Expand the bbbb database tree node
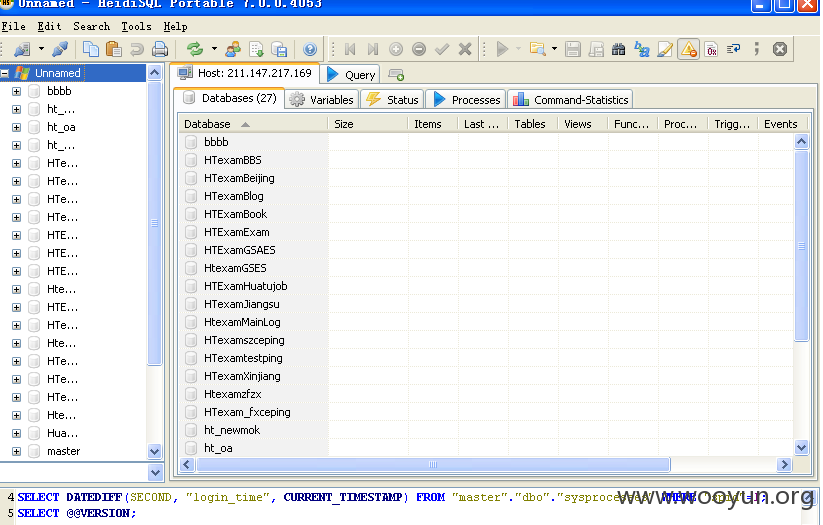Viewport: 823px width, 525px height. pos(16,91)
